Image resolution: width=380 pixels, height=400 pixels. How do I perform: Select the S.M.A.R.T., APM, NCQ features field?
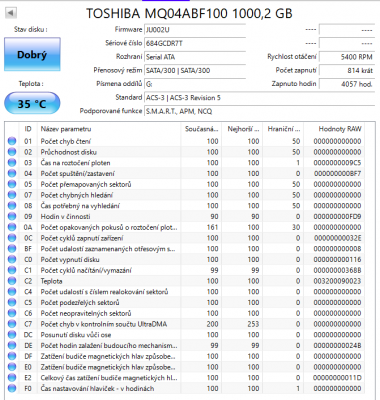tap(260, 111)
